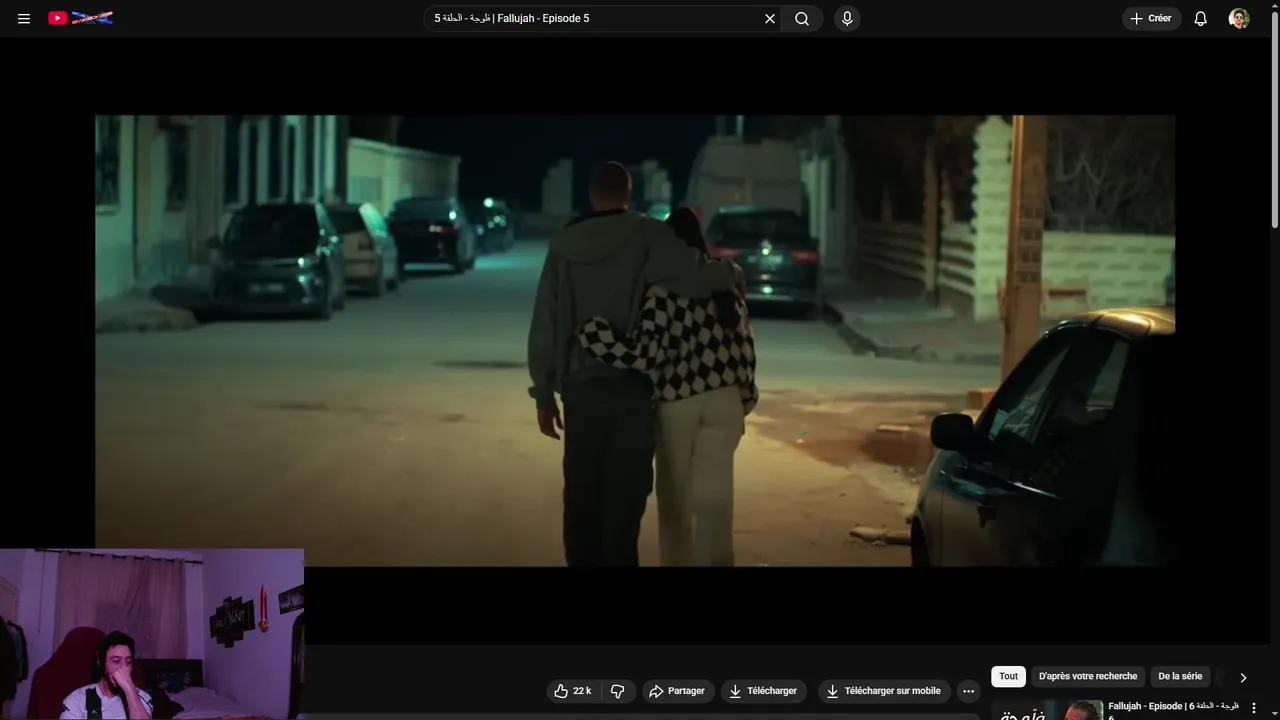Click Télécharger sur mobile button
Image resolution: width=1280 pixels, height=720 pixels.
pyautogui.click(x=884, y=691)
